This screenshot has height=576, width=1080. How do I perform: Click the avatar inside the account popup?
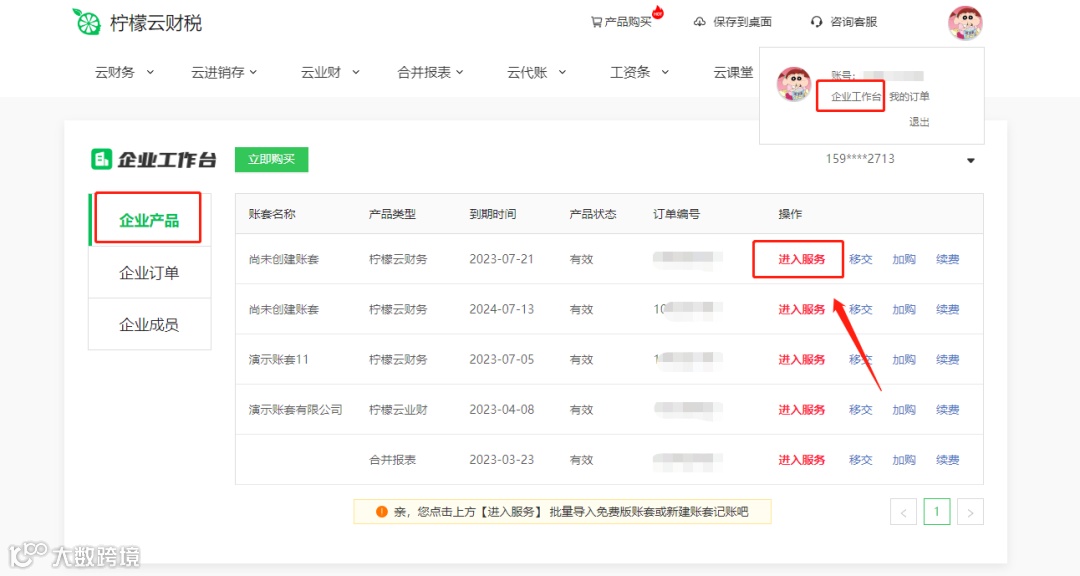pyautogui.click(x=793, y=84)
